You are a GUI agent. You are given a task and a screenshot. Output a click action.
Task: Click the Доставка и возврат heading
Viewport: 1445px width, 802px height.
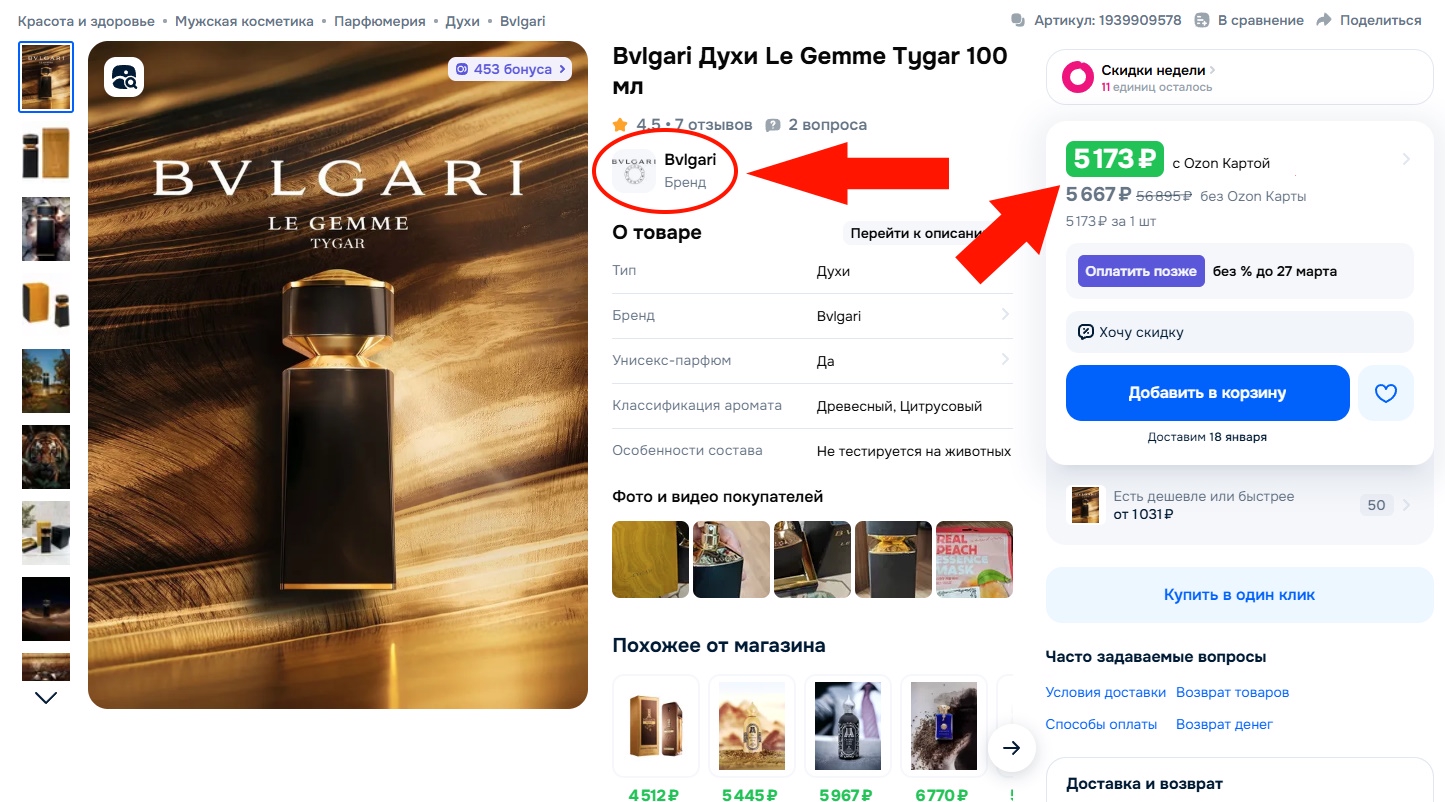click(1144, 784)
